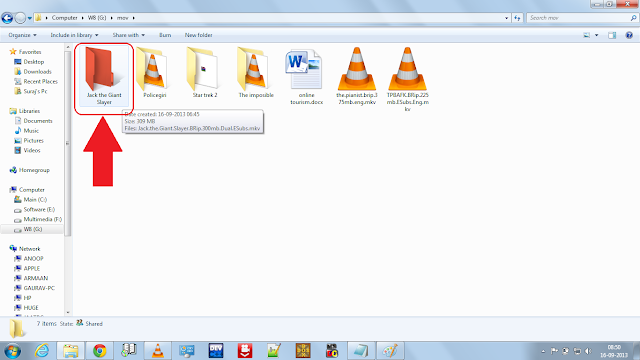Select Homegroup in navigation pane
The image size is (640, 360).
click(x=29, y=170)
